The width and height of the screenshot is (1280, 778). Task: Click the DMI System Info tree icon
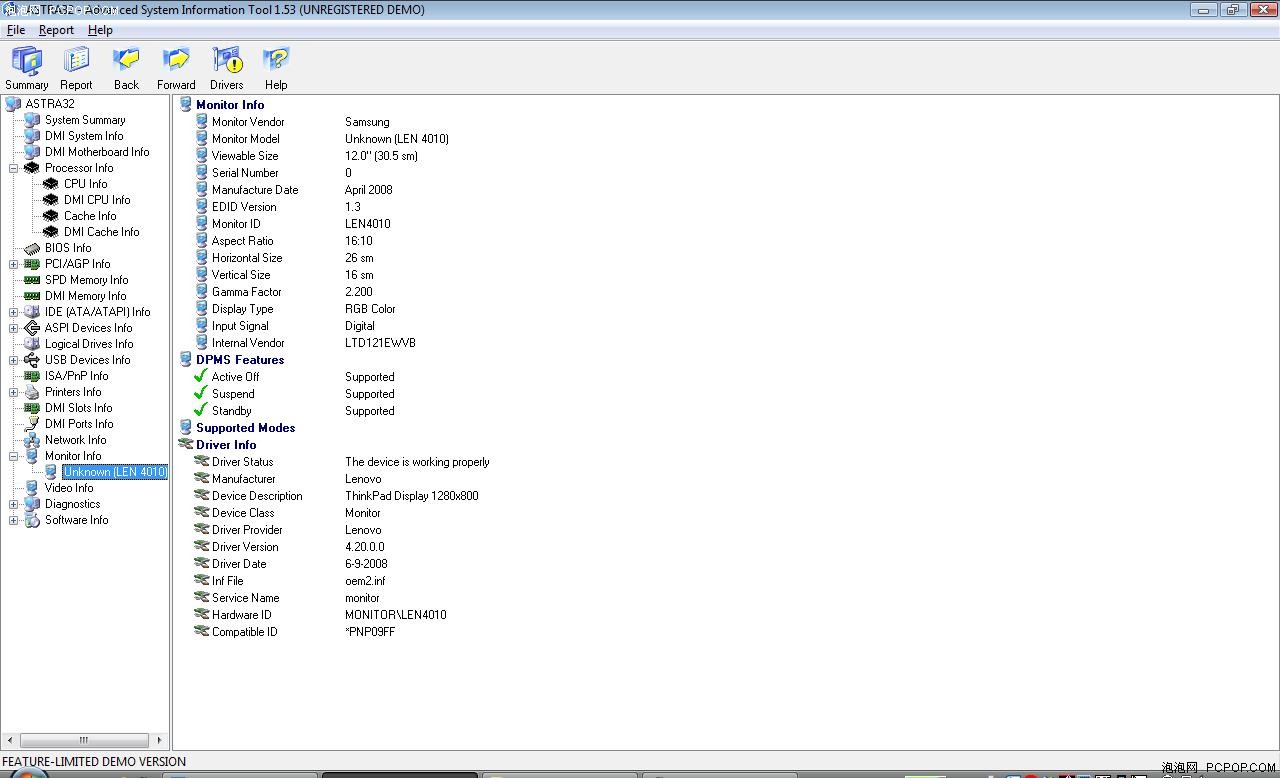32,136
